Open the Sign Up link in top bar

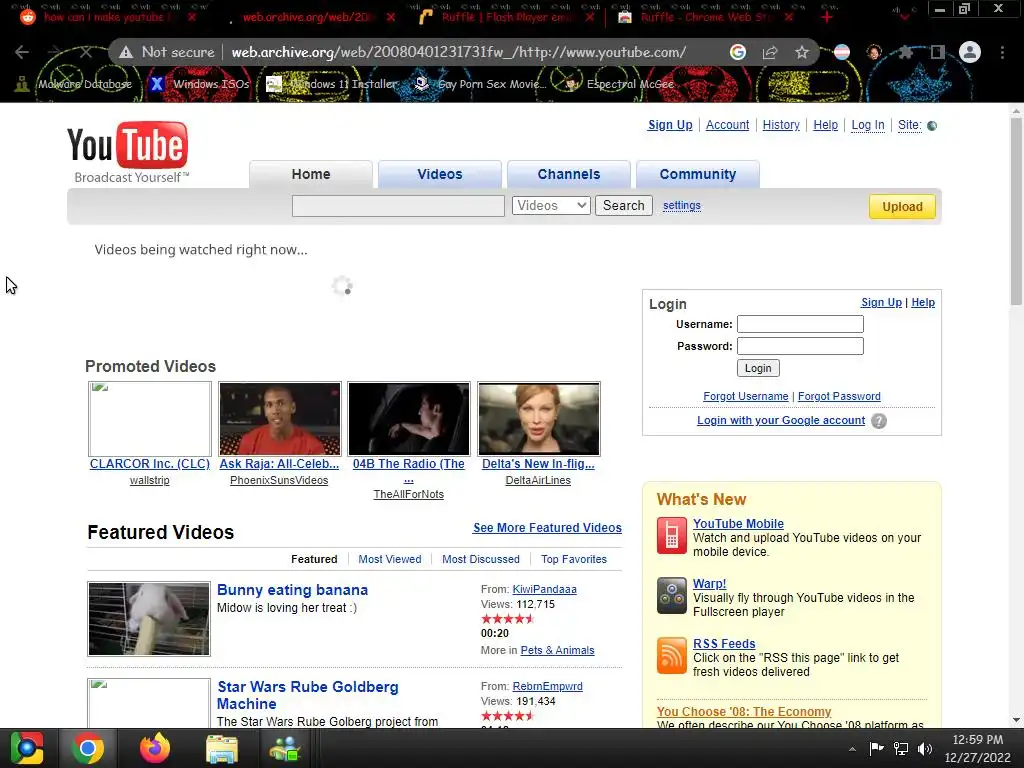670,125
